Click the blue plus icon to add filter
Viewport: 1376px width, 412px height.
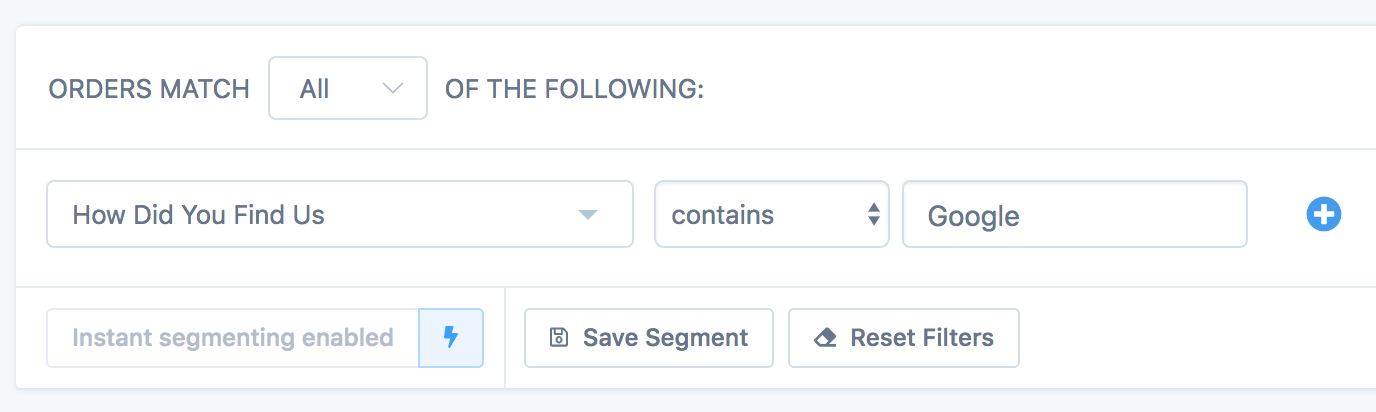click(x=1323, y=214)
